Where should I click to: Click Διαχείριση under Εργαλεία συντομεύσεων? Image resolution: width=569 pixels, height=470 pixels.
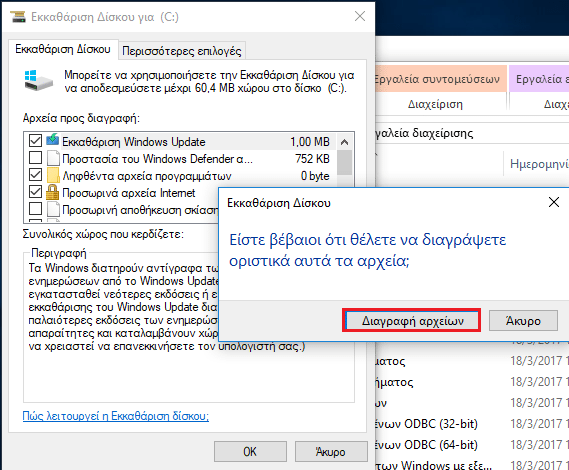click(x=435, y=104)
